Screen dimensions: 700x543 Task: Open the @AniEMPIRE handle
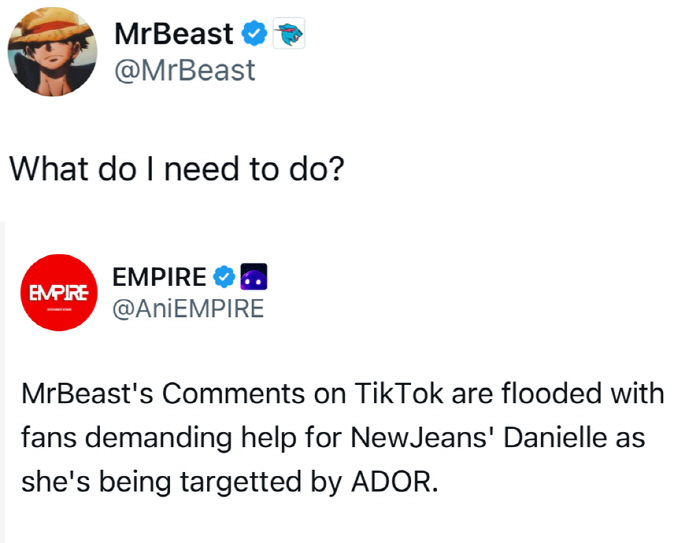pos(189,310)
